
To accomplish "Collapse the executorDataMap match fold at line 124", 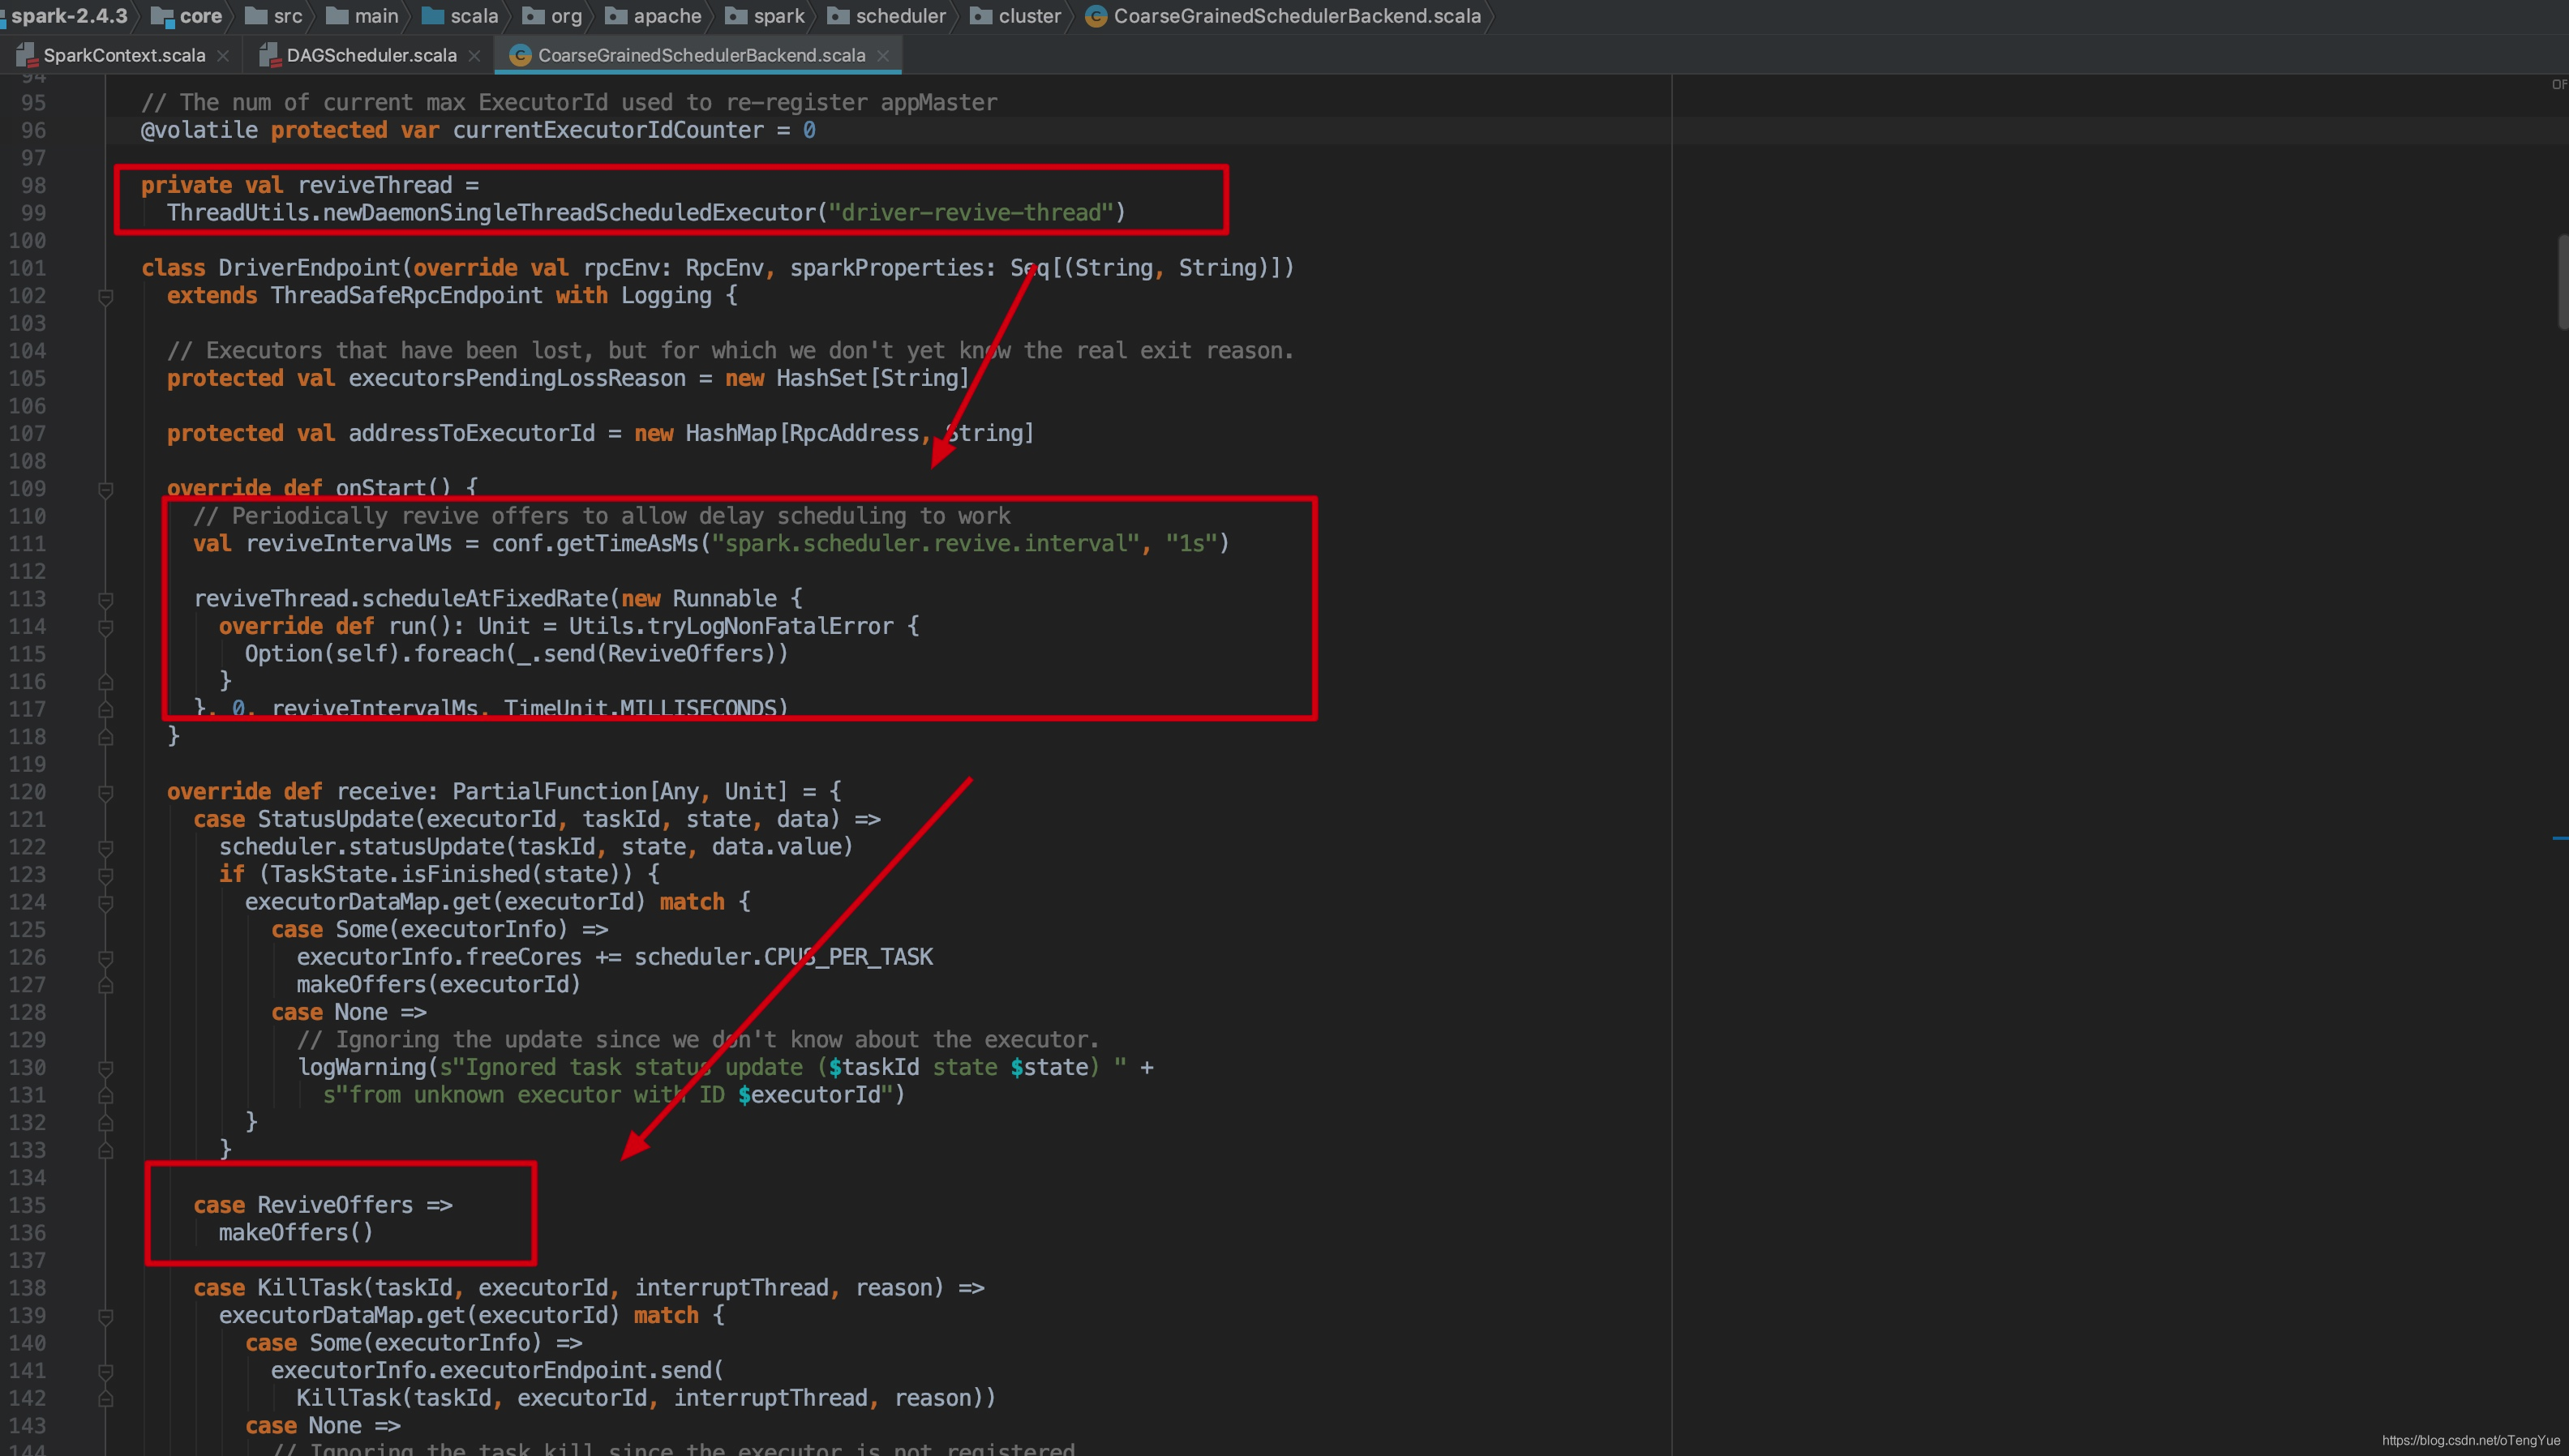I will tap(105, 903).
